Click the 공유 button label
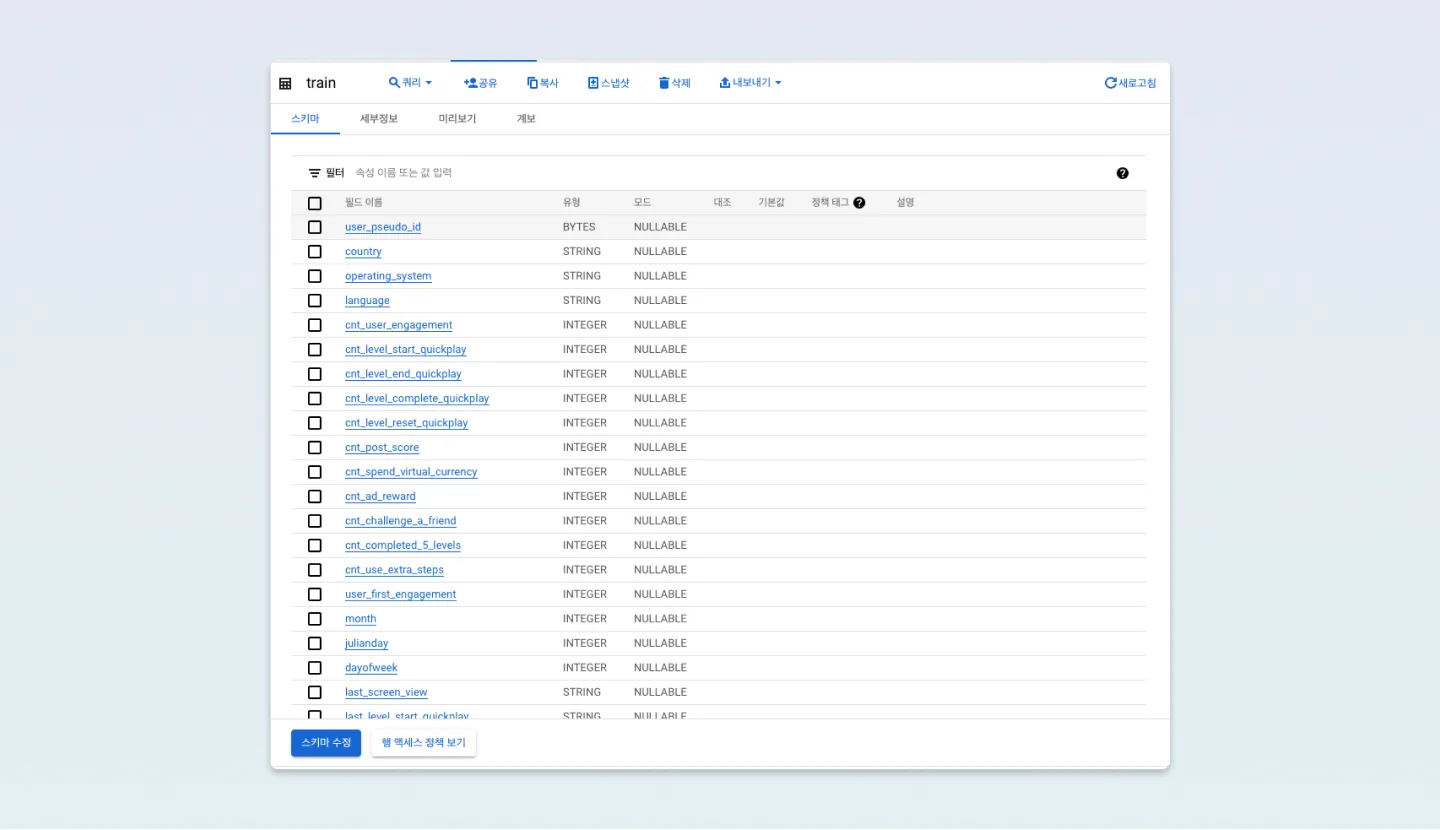Screen dimensions: 1440x830 [x=488, y=83]
